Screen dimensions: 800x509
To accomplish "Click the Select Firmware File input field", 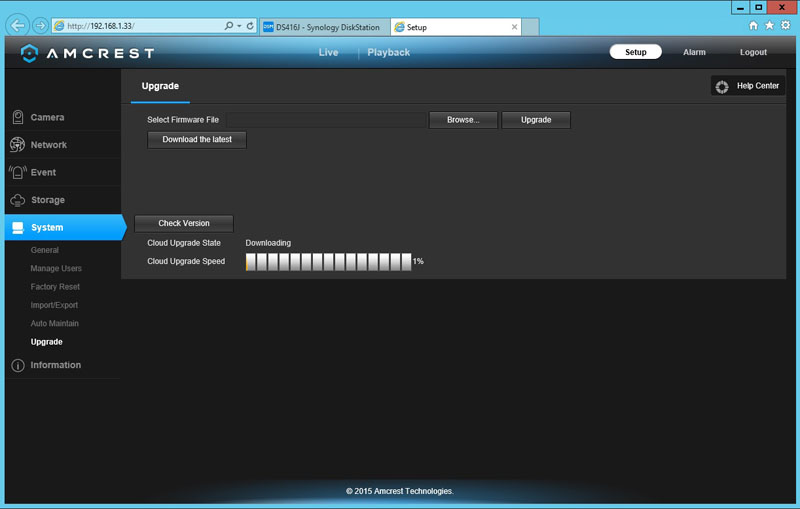I will coord(327,120).
